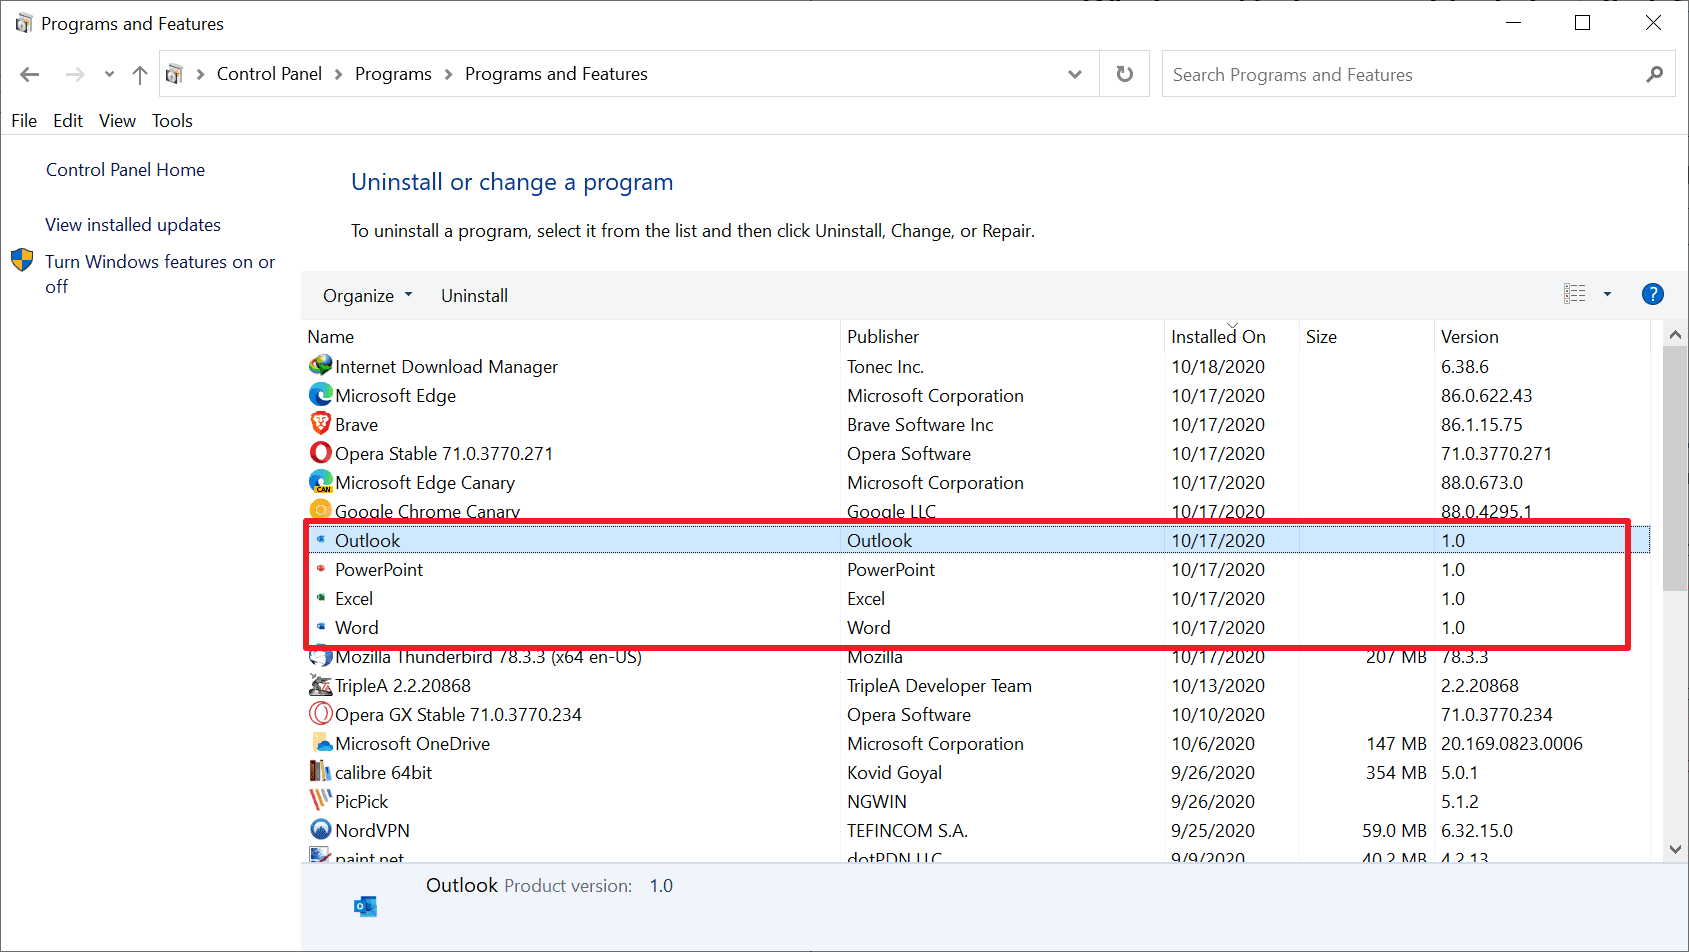Select the NordVPN entry name
This screenshot has height=952, width=1689.
tap(372, 830)
